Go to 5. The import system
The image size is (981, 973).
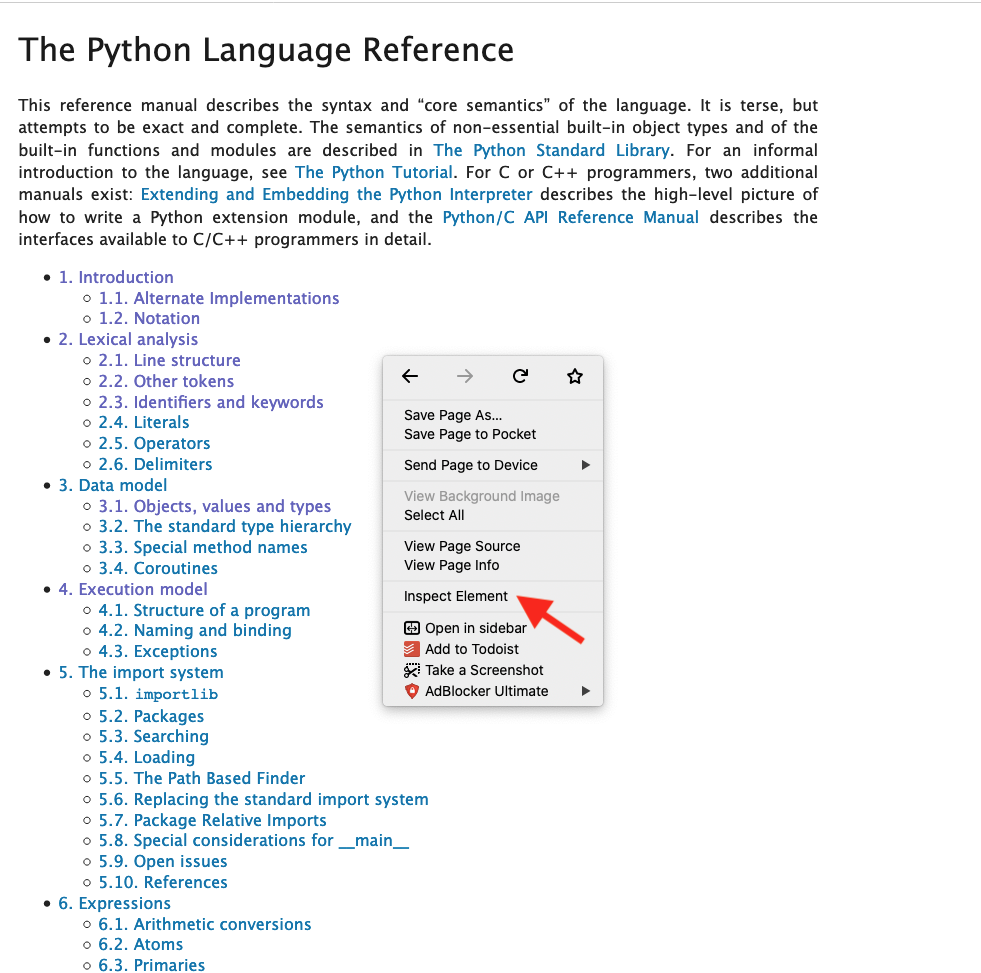pyautogui.click(x=141, y=673)
